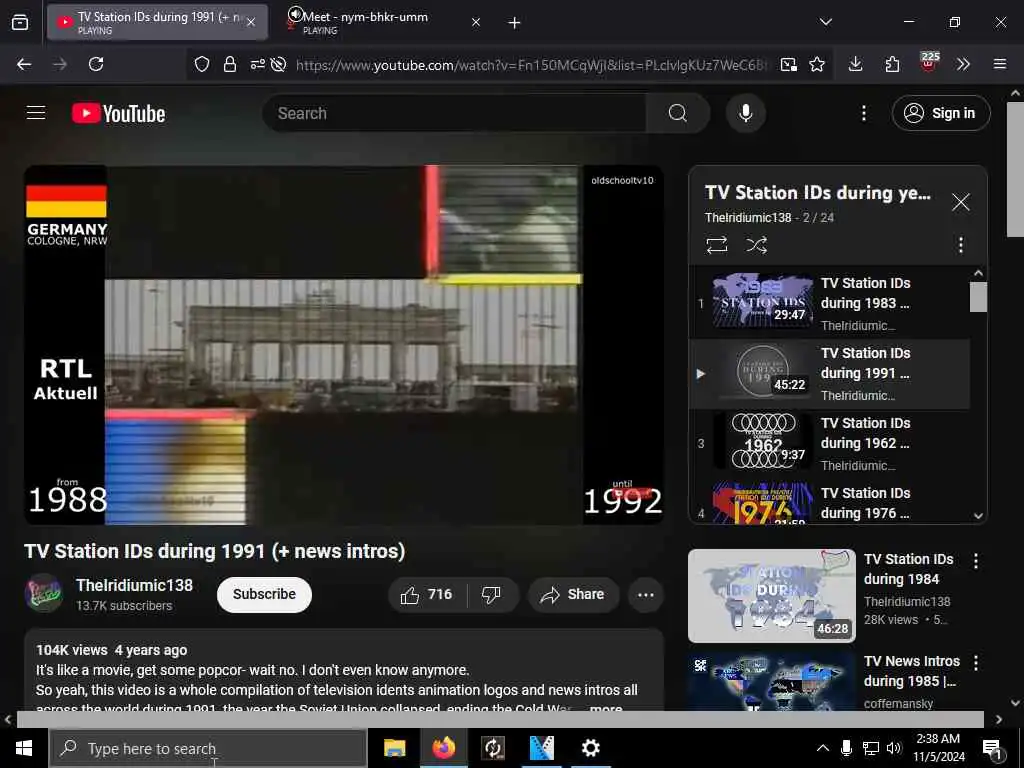Open options for TV News Intros 1985
The image size is (1024, 768).
tap(976, 664)
